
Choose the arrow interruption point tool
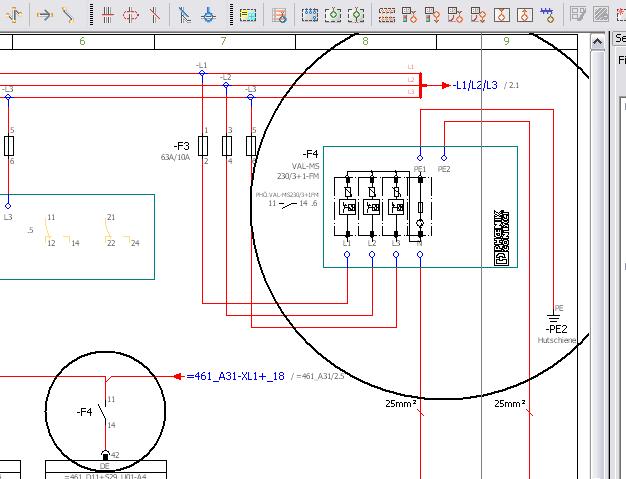point(44,15)
